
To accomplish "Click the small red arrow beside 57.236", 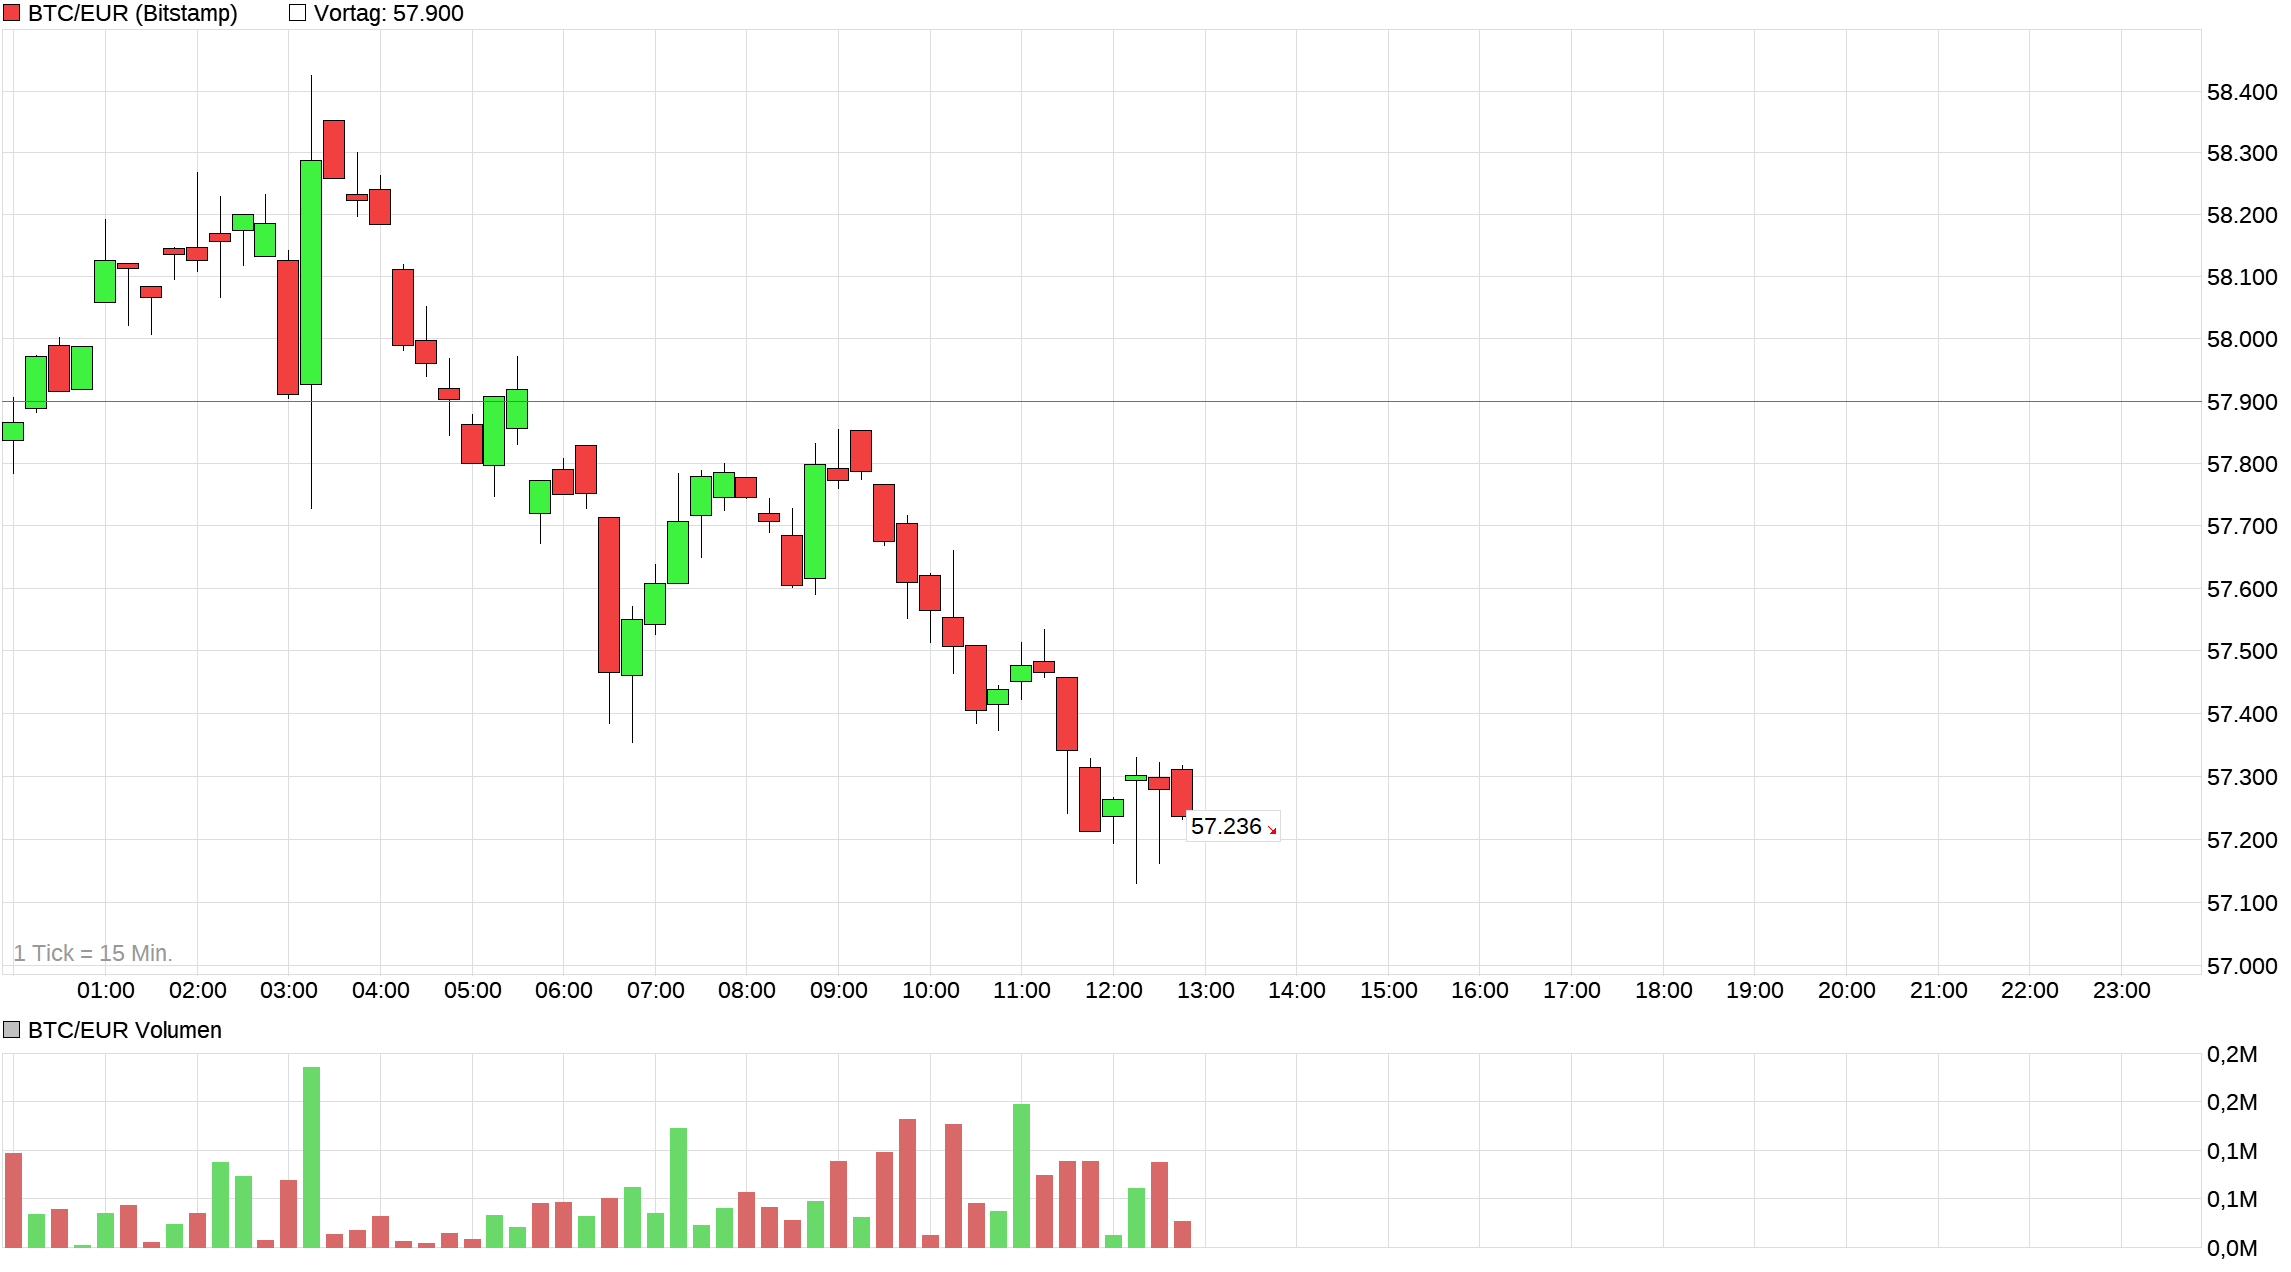I will tap(1272, 830).
